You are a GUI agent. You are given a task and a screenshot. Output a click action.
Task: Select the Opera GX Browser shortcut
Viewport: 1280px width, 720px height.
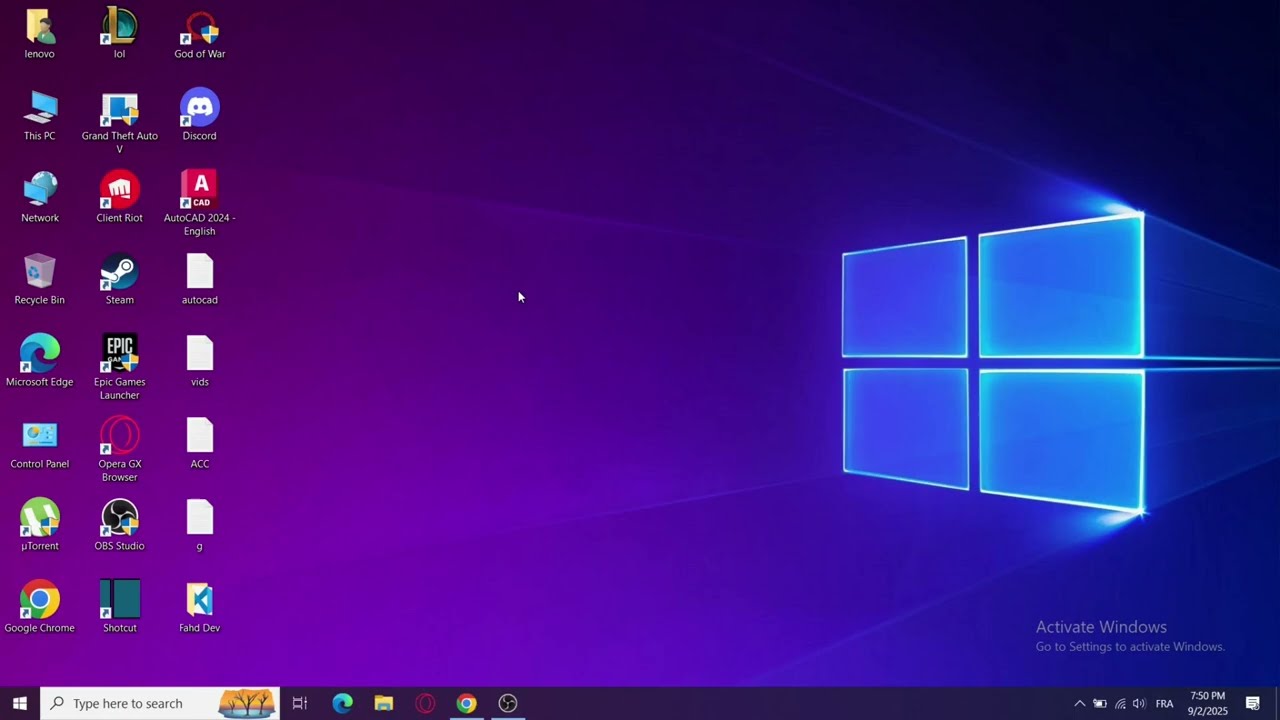[119, 451]
